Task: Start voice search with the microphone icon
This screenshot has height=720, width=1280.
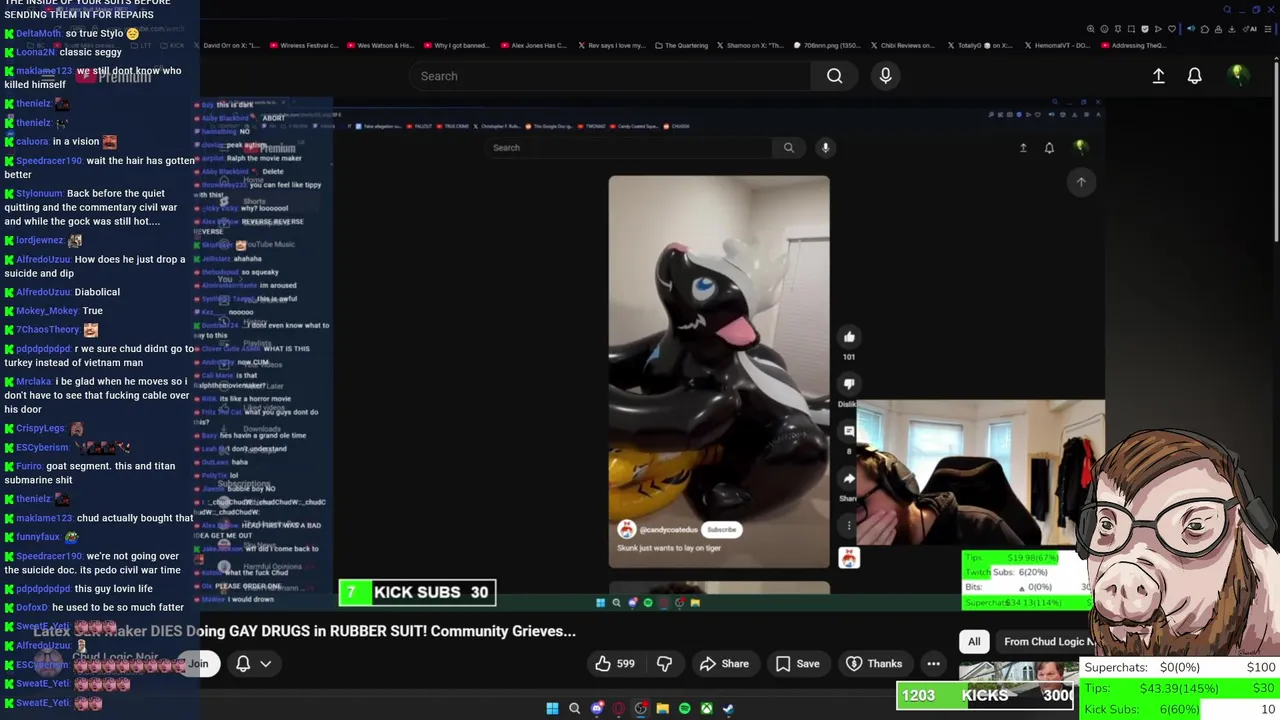Action: pos(885,76)
